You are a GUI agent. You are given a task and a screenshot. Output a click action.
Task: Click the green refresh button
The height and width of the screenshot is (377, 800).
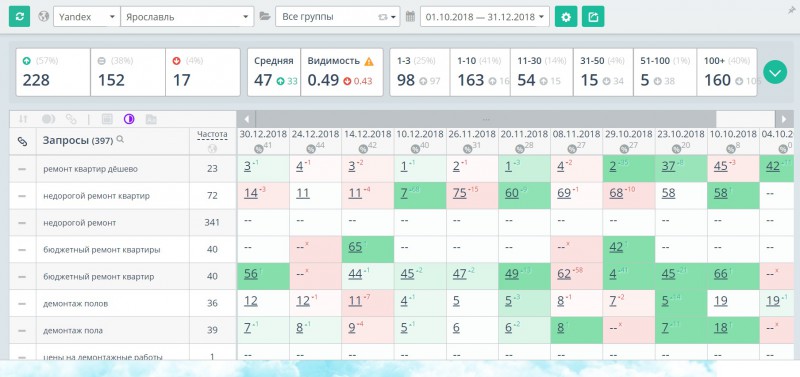(19, 16)
